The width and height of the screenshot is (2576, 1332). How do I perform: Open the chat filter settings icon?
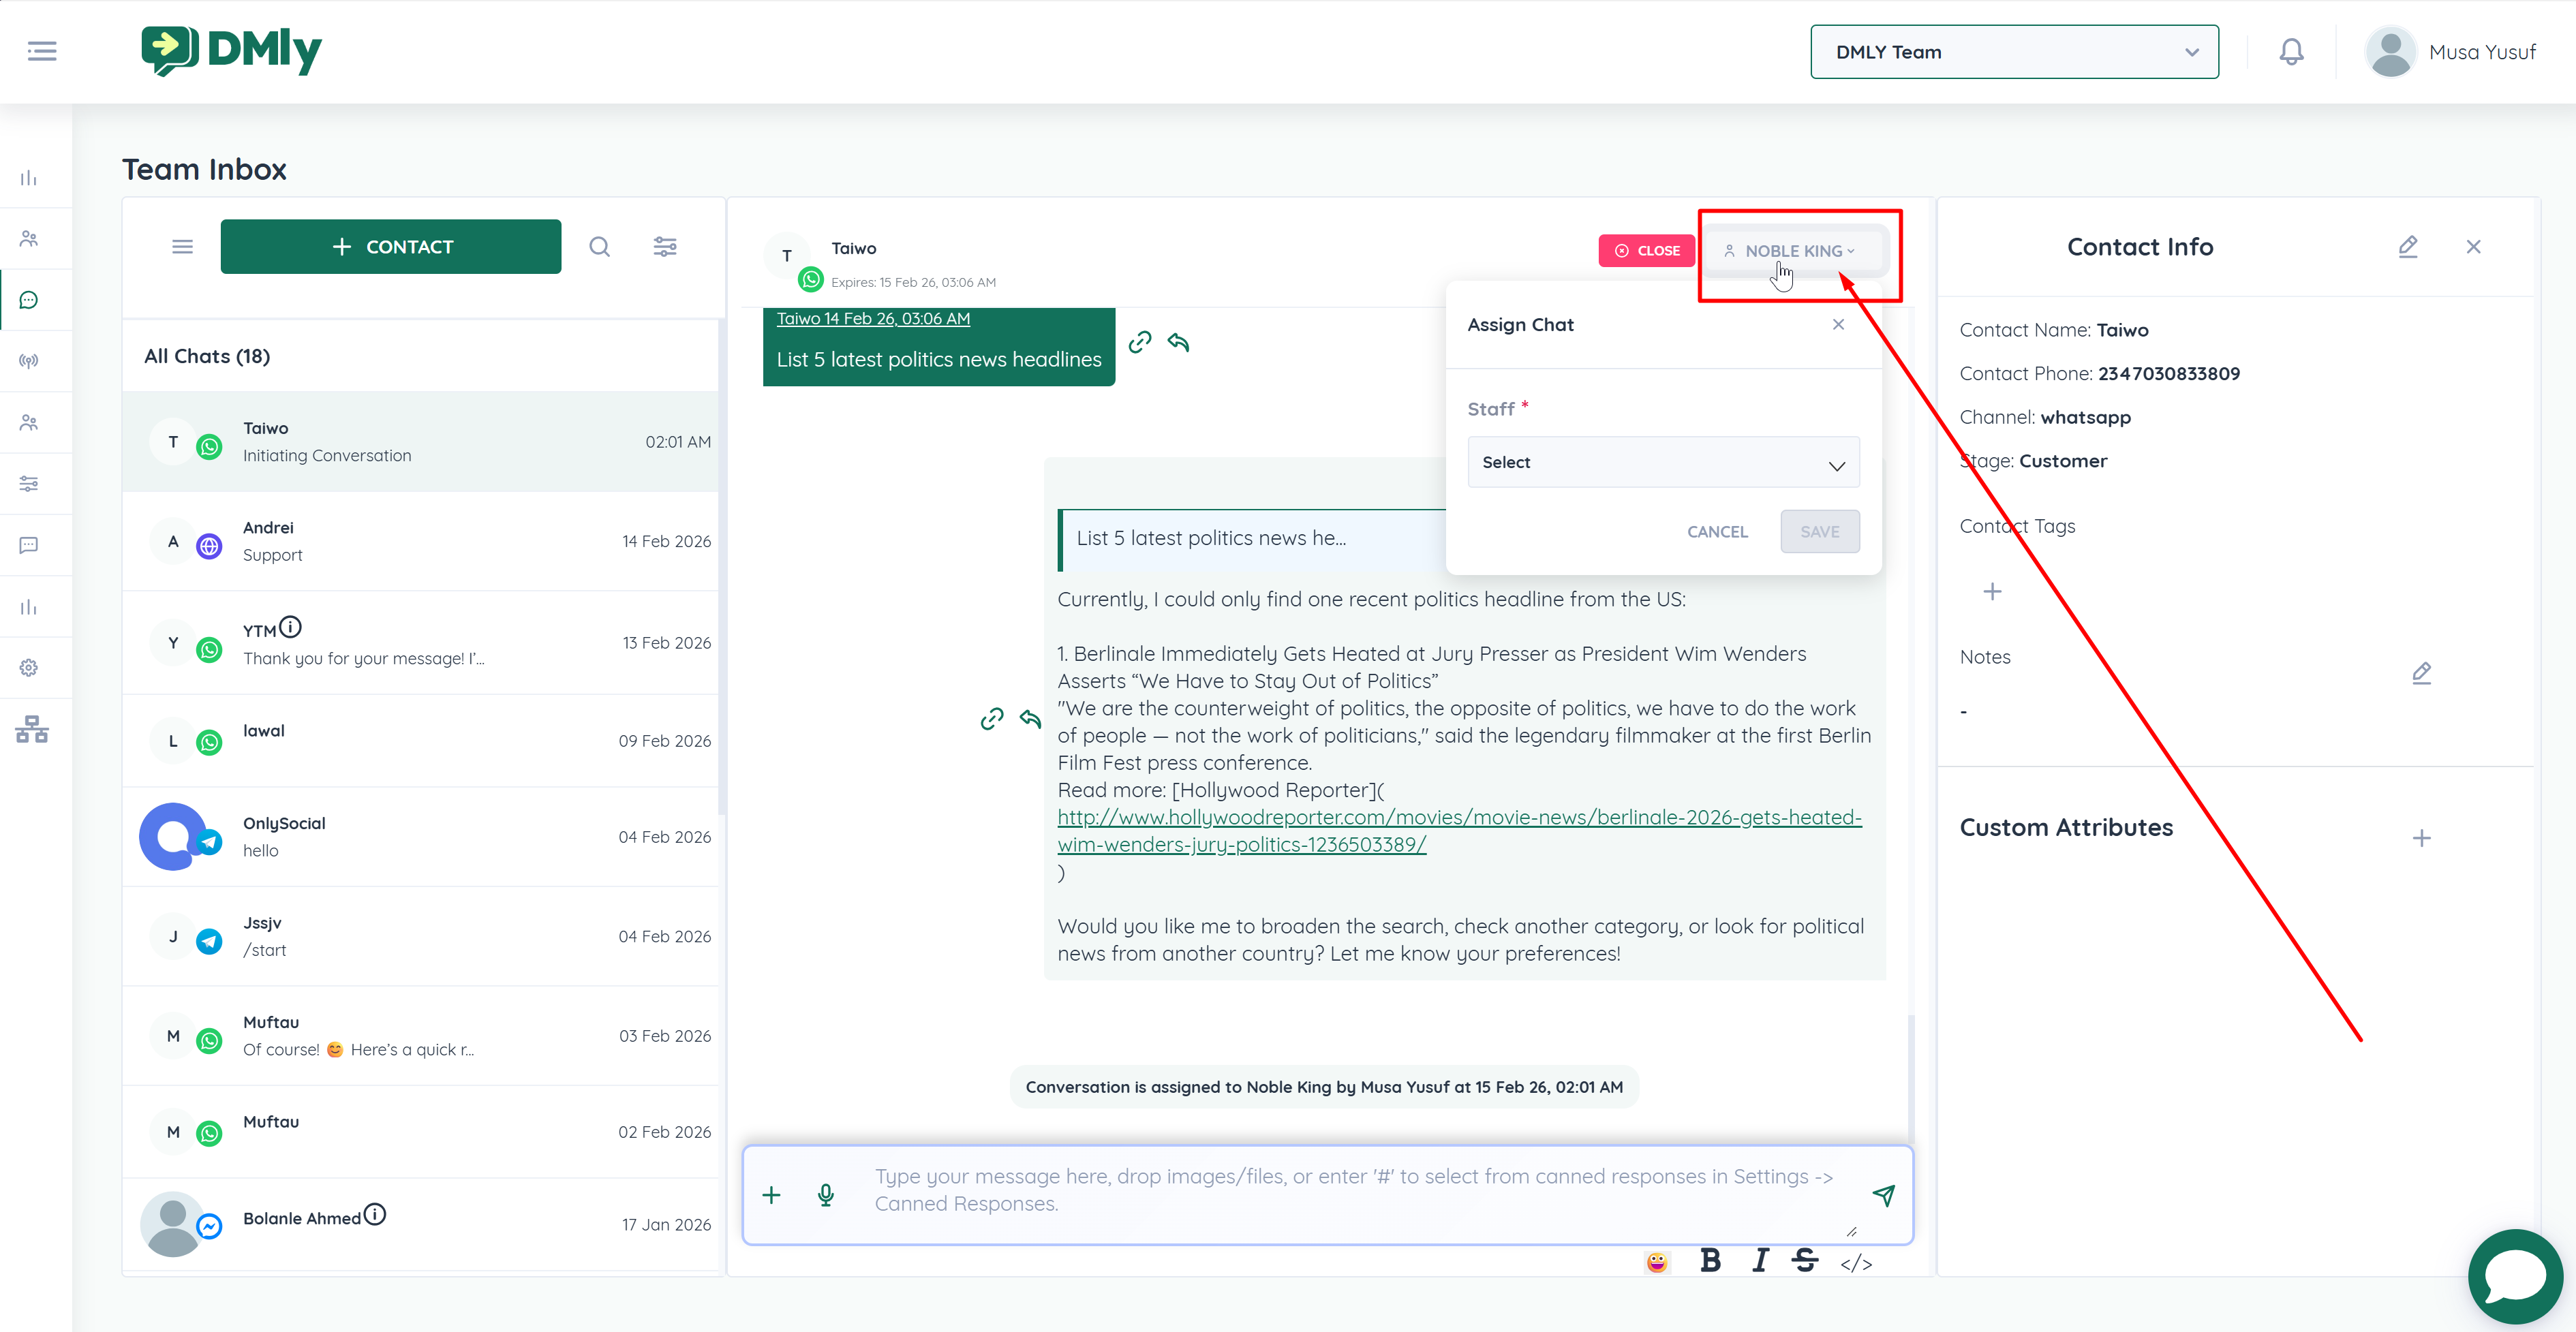(x=665, y=247)
